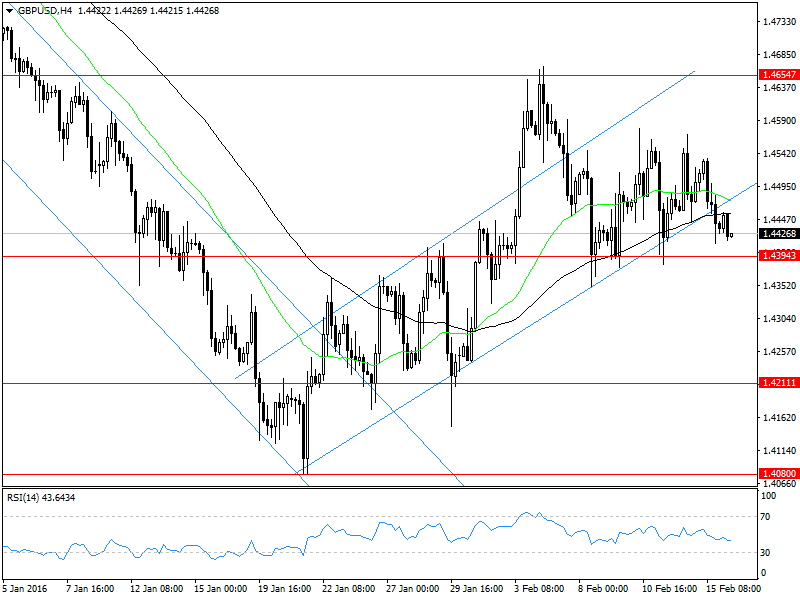Click the RSI(14) 43.6434 indicator label
The height and width of the screenshot is (600, 800).
click(41, 497)
